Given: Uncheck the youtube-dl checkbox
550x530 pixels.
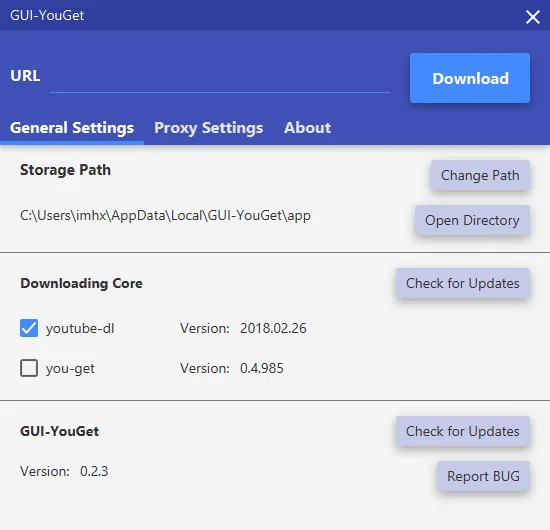Looking at the screenshot, I should coord(29,328).
